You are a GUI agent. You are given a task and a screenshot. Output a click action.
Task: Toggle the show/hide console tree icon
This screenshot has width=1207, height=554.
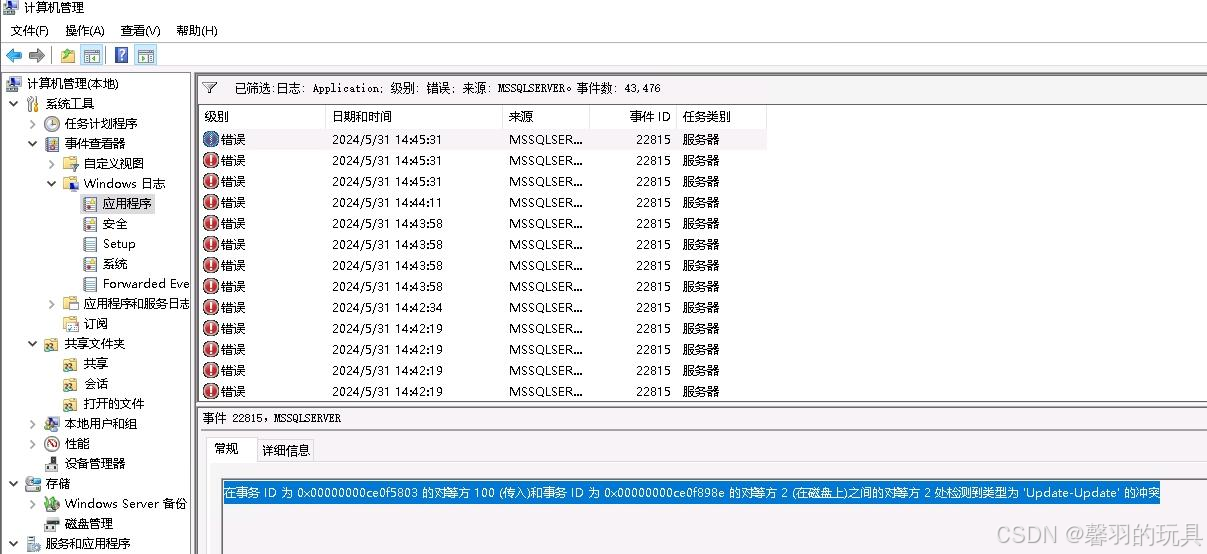(x=91, y=56)
